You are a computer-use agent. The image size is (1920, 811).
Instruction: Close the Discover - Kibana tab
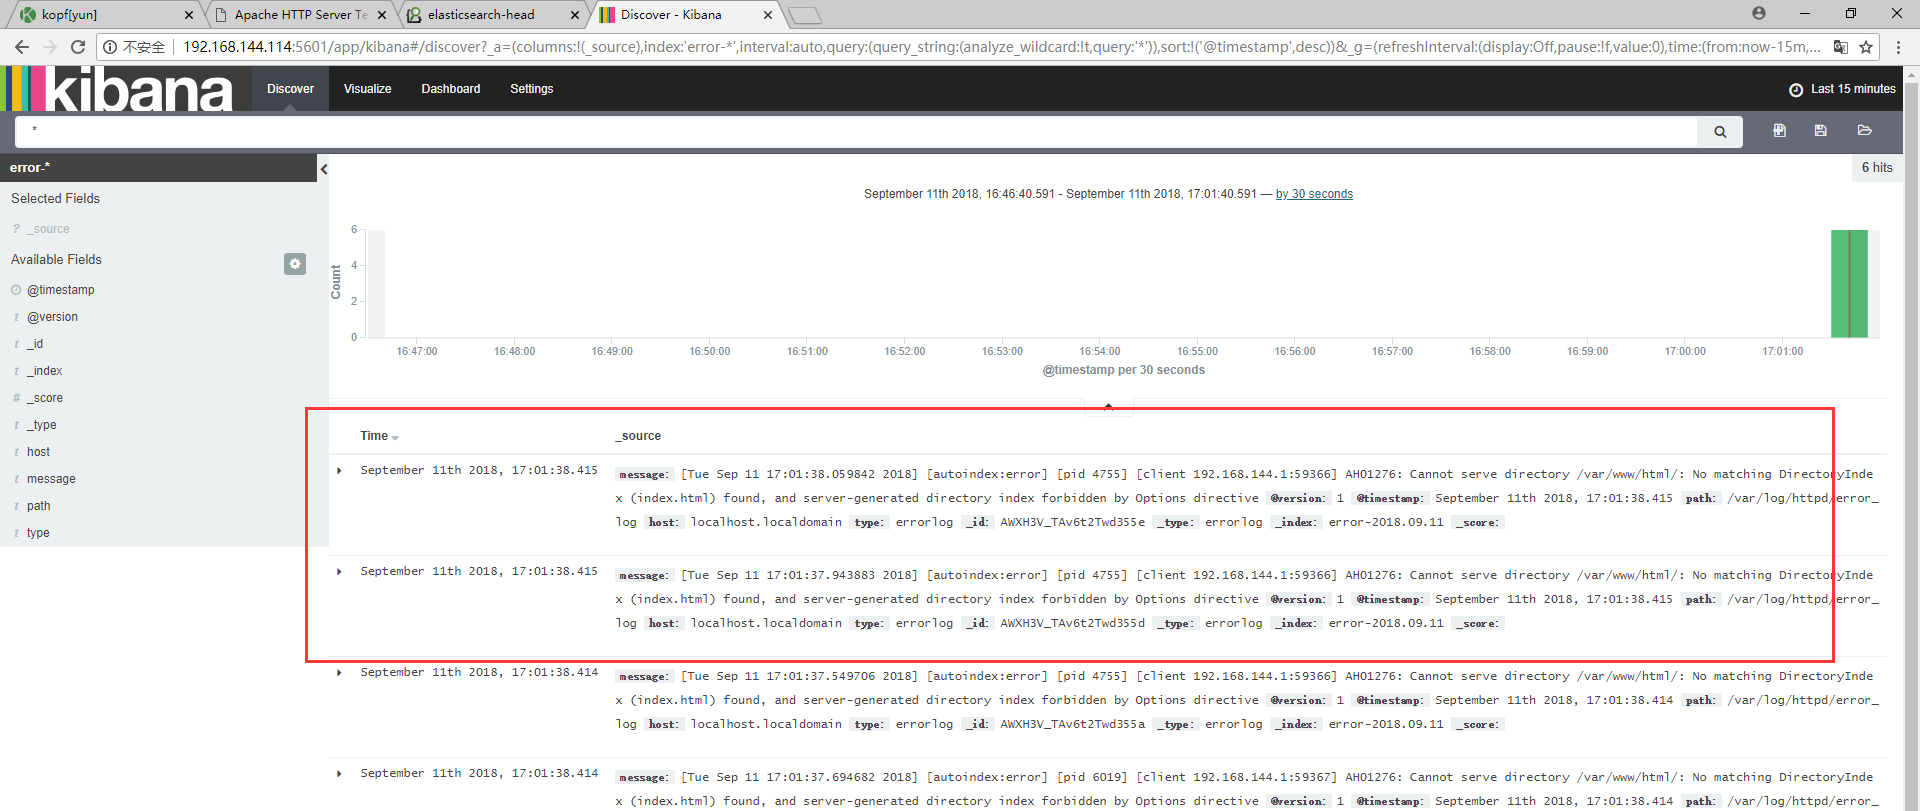pyautogui.click(x=768, y=15)
